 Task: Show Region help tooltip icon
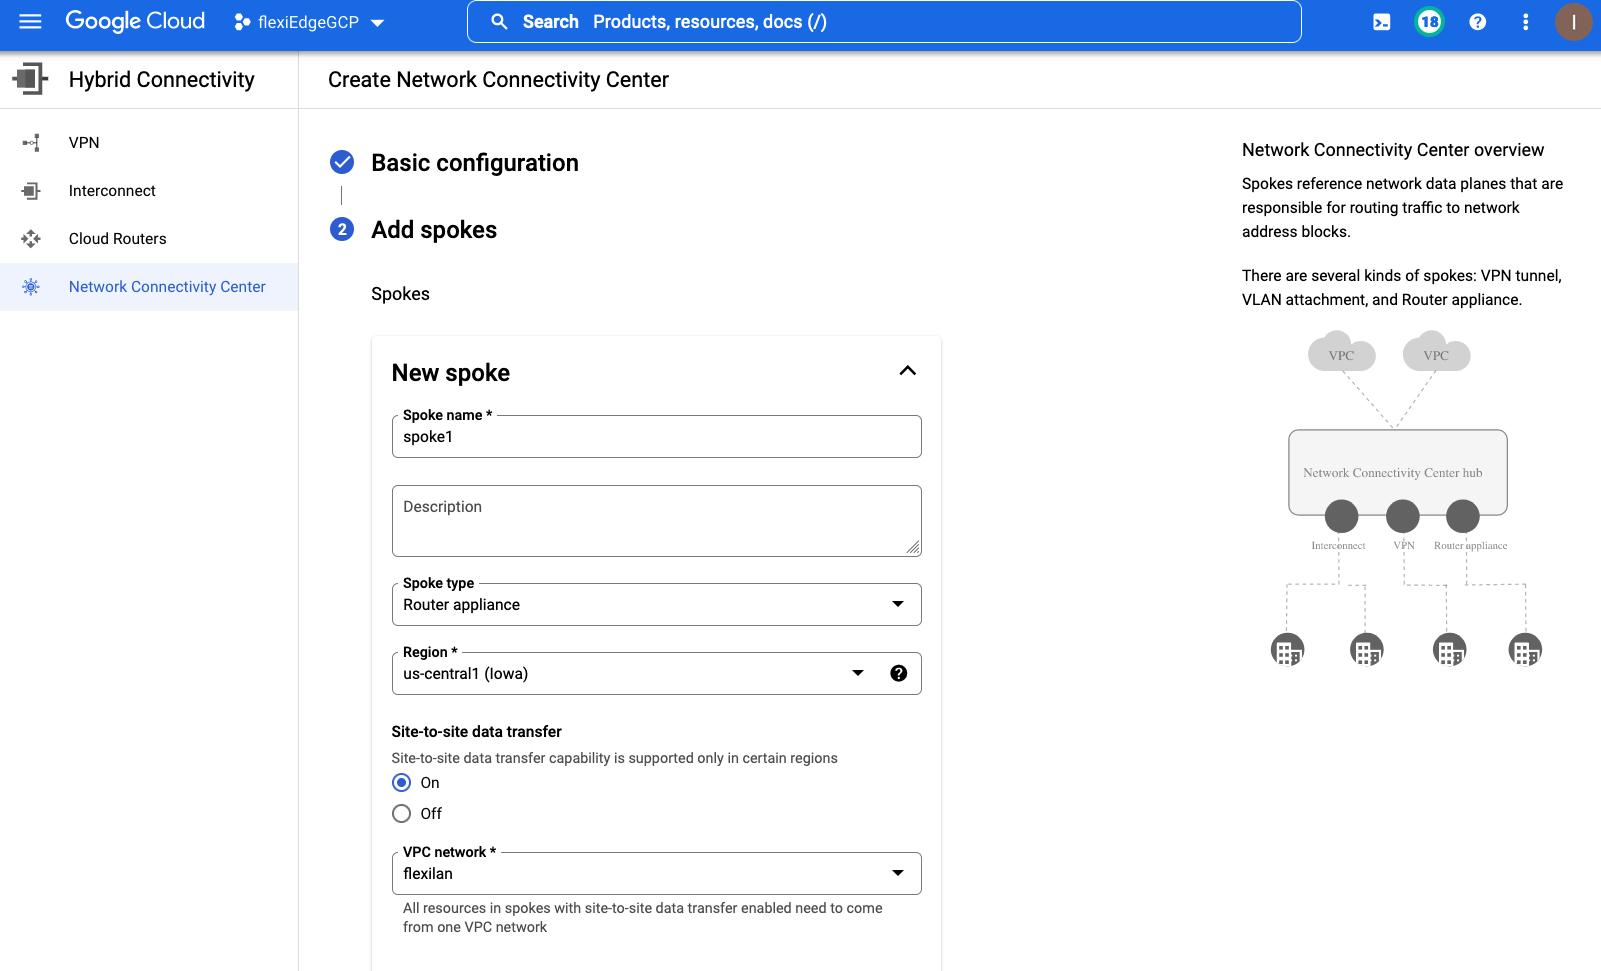click(899, 673)
